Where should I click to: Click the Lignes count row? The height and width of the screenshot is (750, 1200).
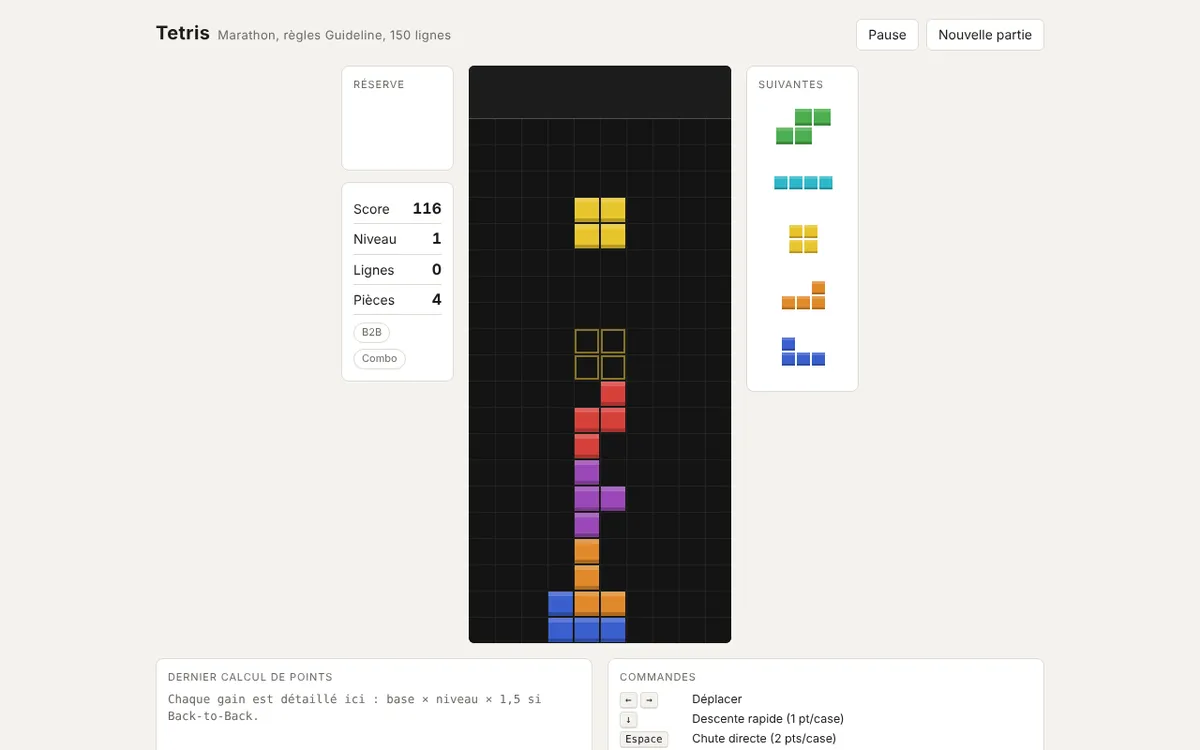[x=397, y=269]
